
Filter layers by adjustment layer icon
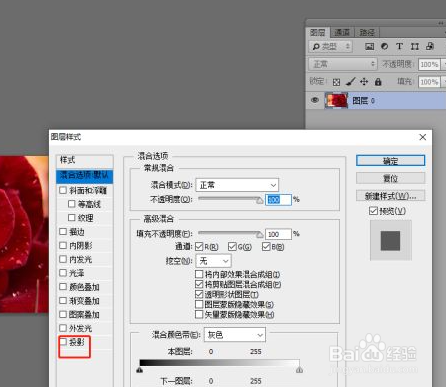(384, 46)
